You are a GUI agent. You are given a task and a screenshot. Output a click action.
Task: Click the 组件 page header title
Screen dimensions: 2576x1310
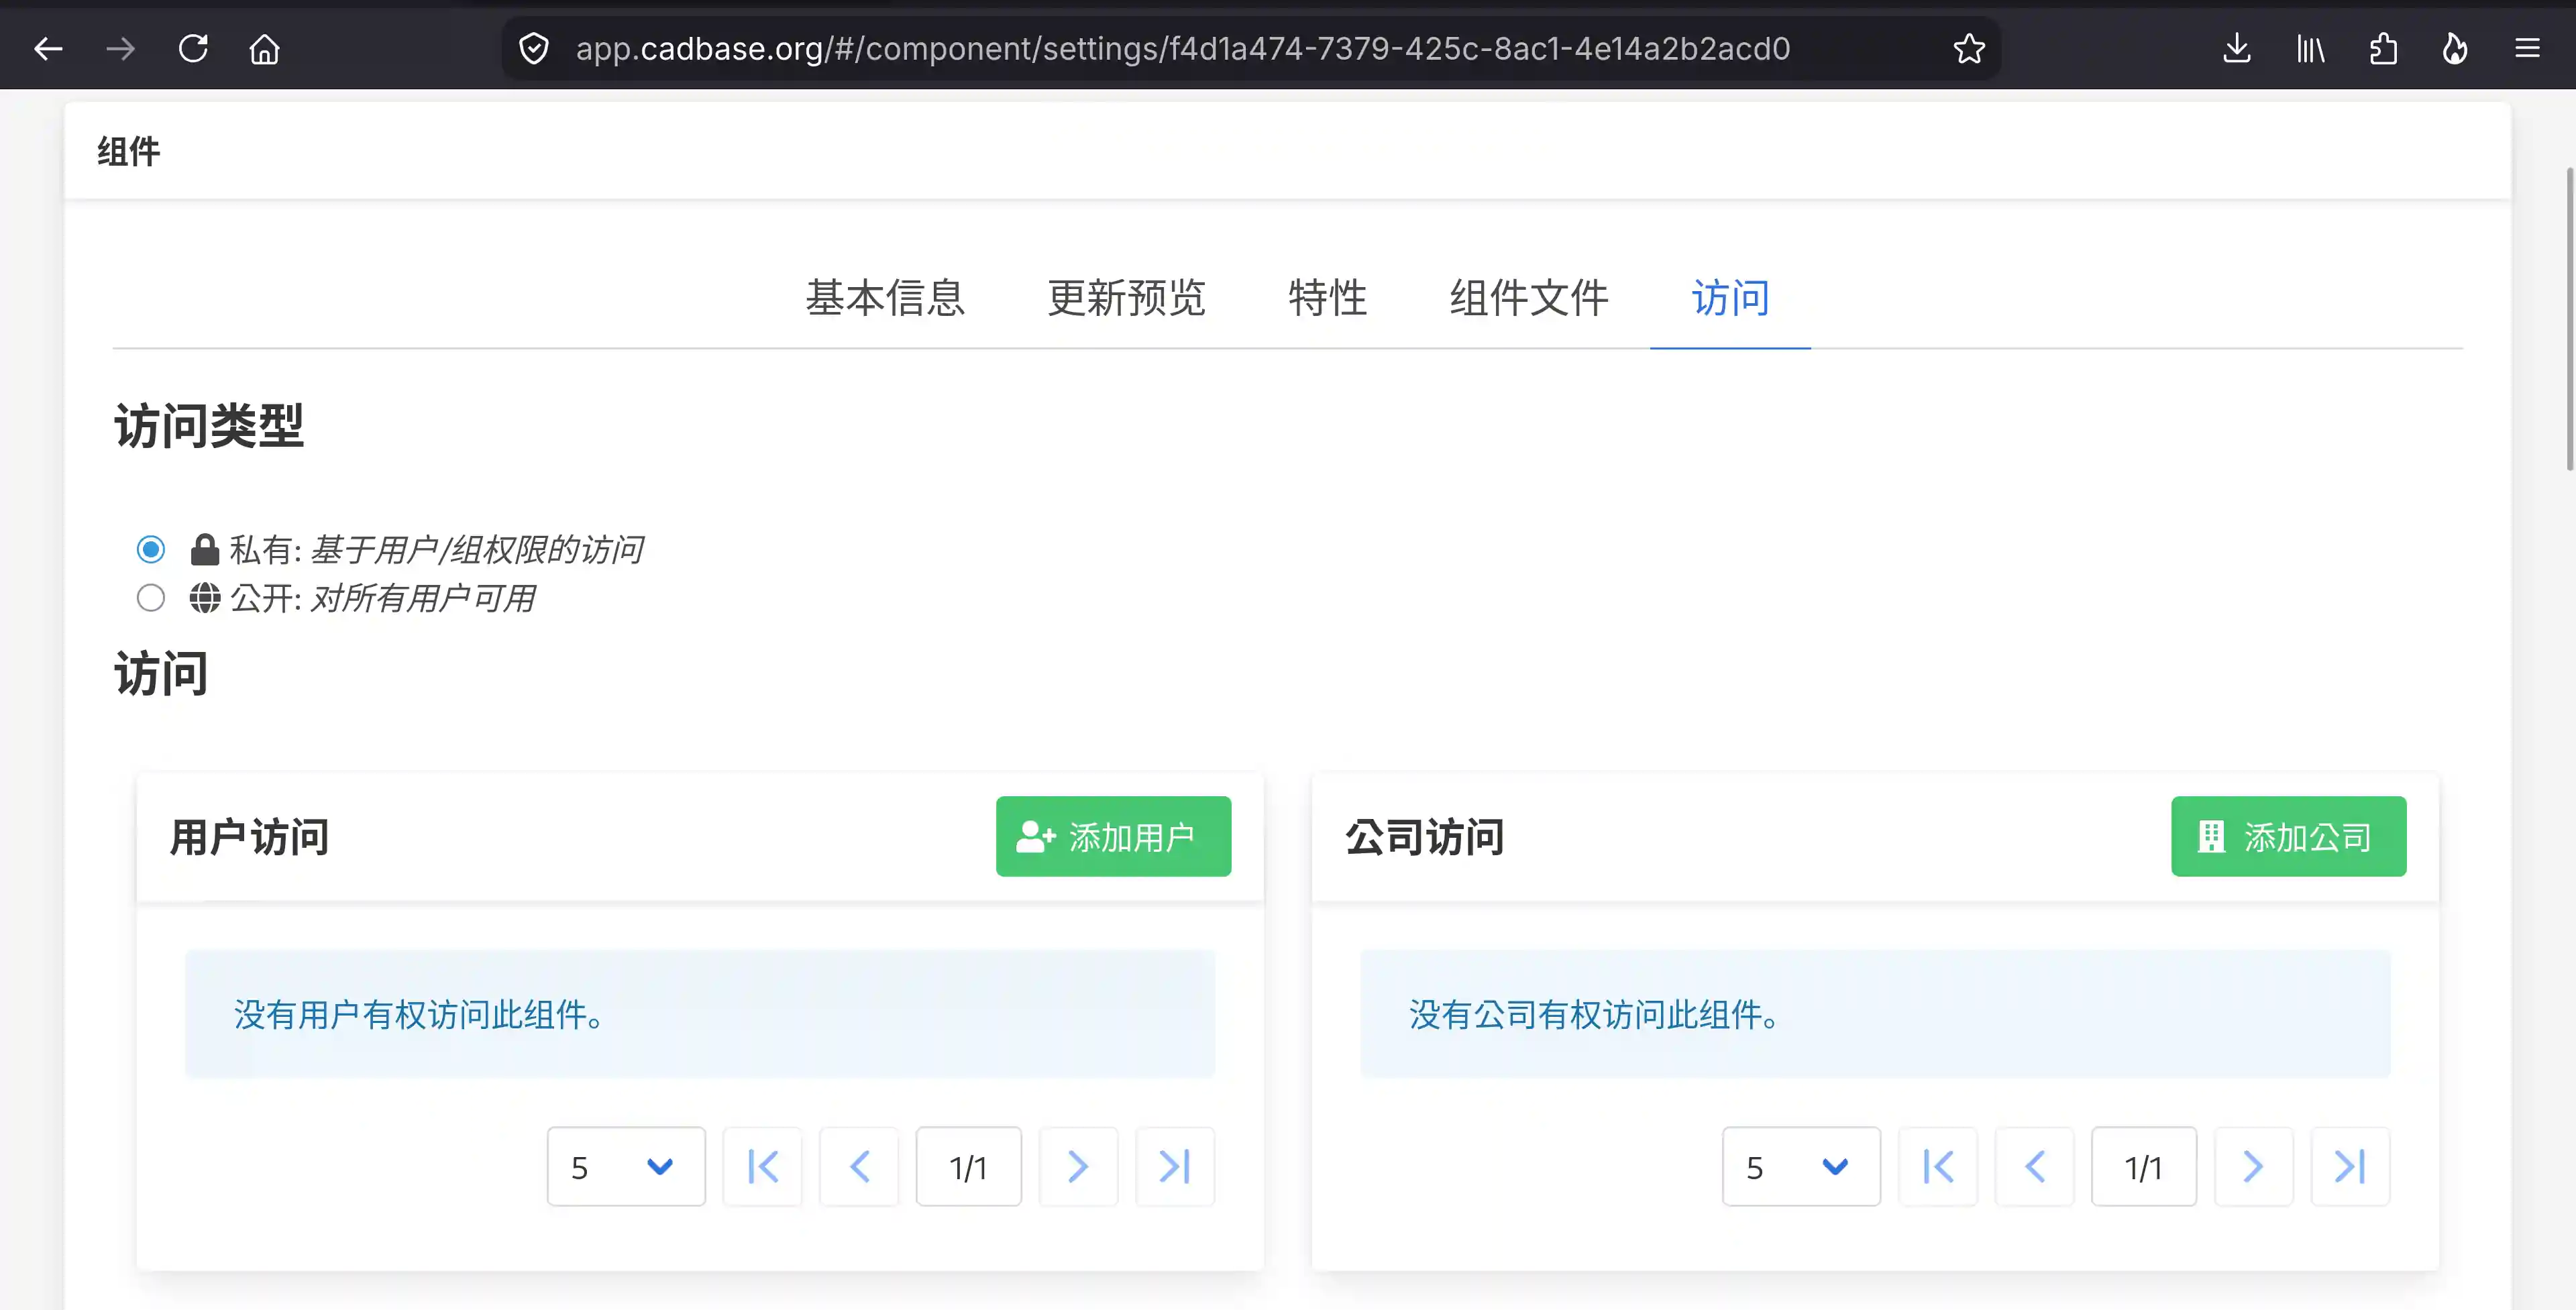pyautogui.click(x=128, y=151)
